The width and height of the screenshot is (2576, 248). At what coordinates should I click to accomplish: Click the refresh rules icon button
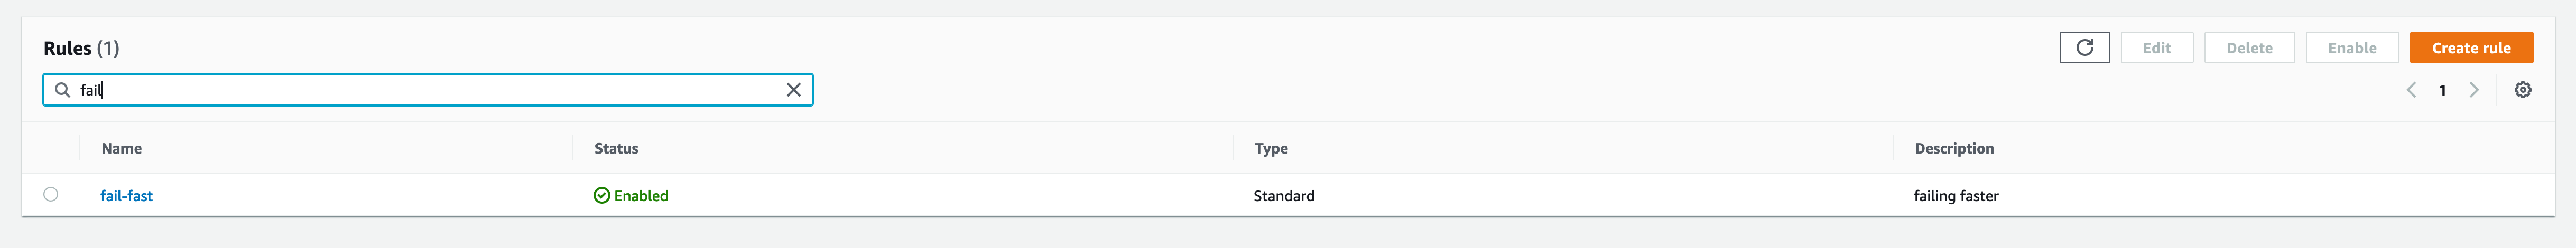coord(2084,48)
